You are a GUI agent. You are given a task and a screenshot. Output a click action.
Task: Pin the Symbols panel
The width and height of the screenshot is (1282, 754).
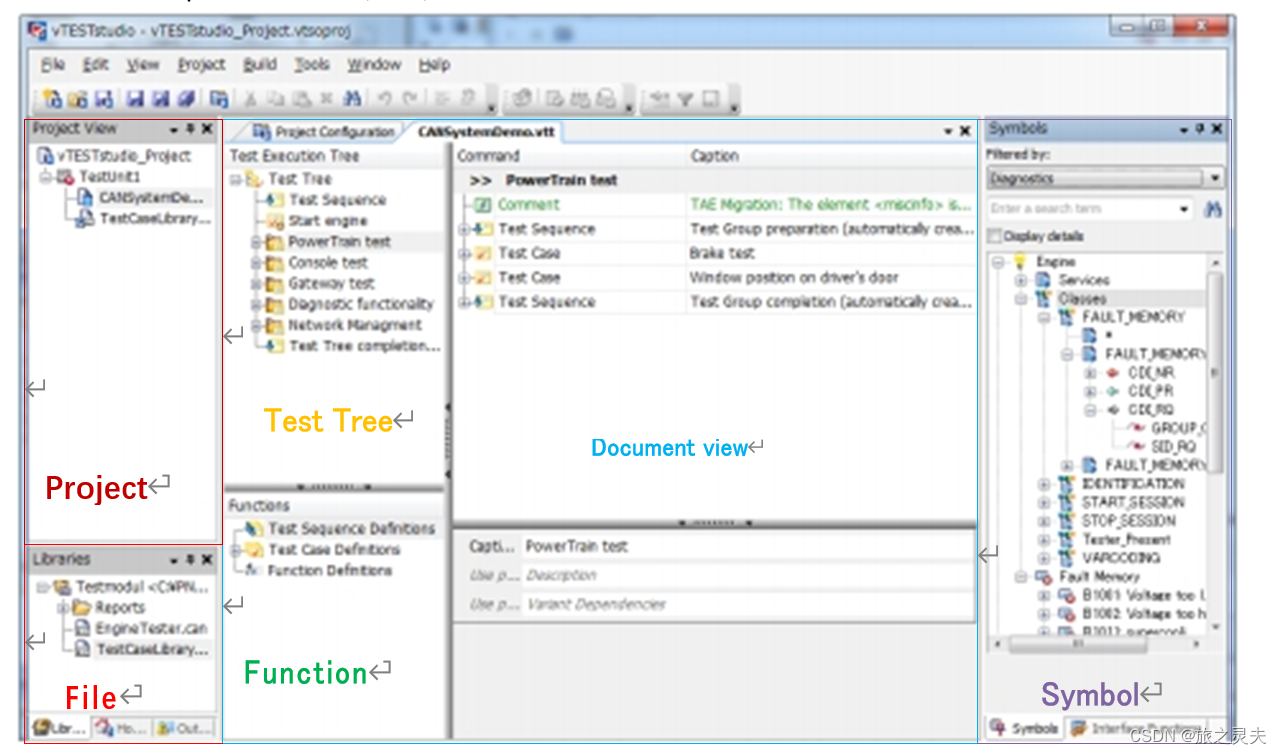point(1200,129)
